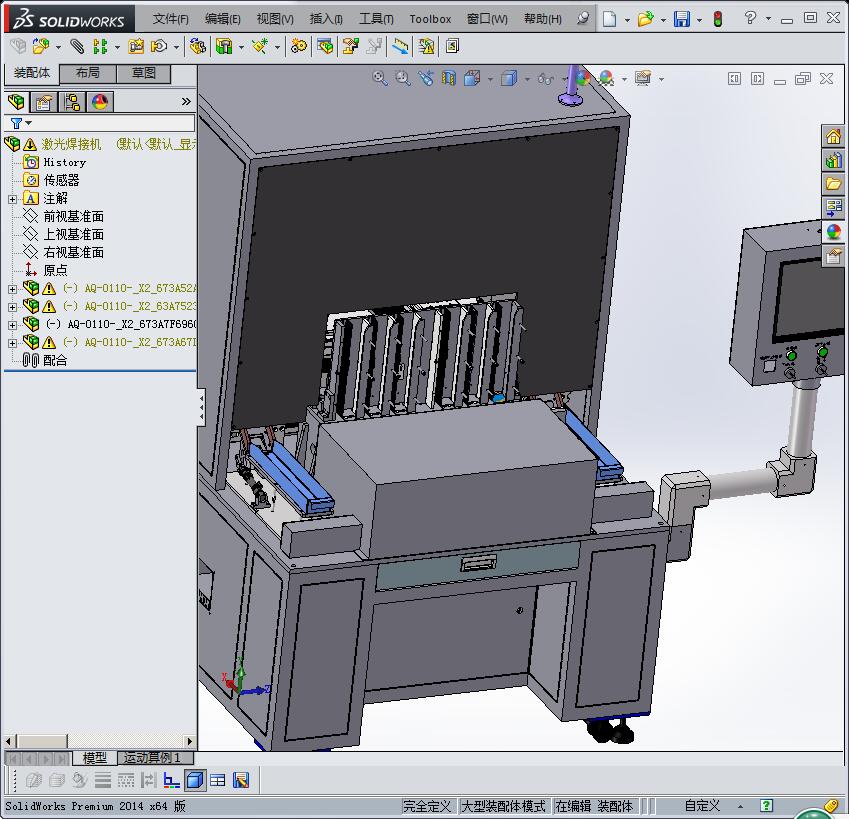Viewport: 849px width, 819px height.
Task: Expand the 注解 annotations tree node
Action: point(12,199)
